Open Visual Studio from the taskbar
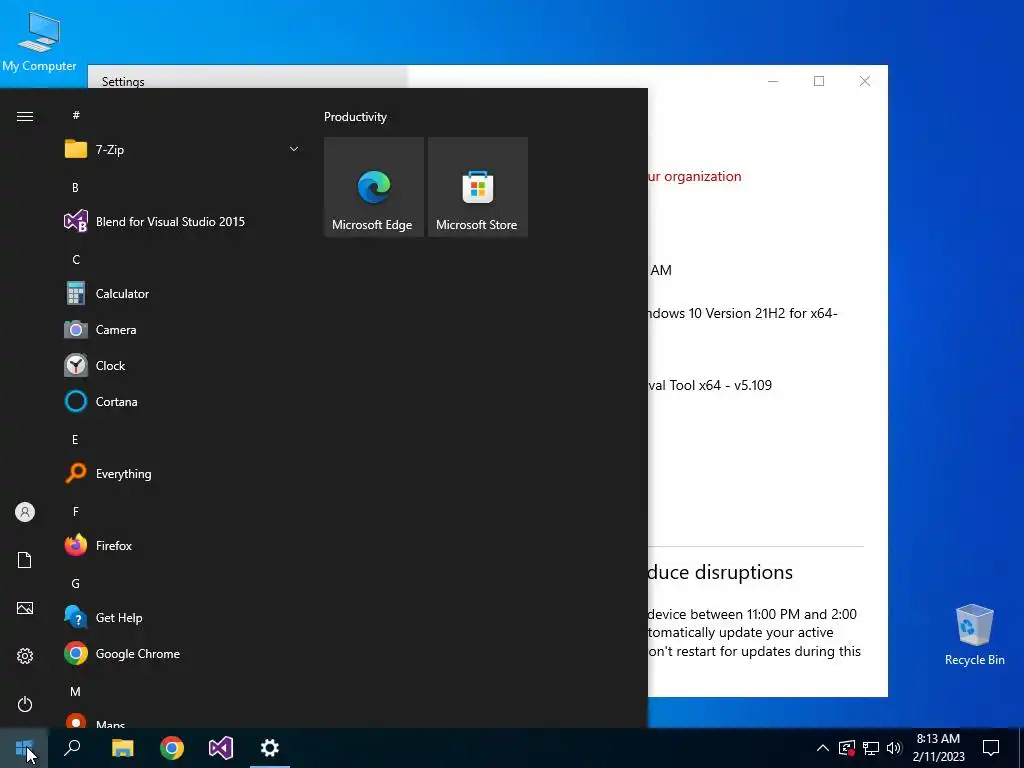 coord(221,748)
